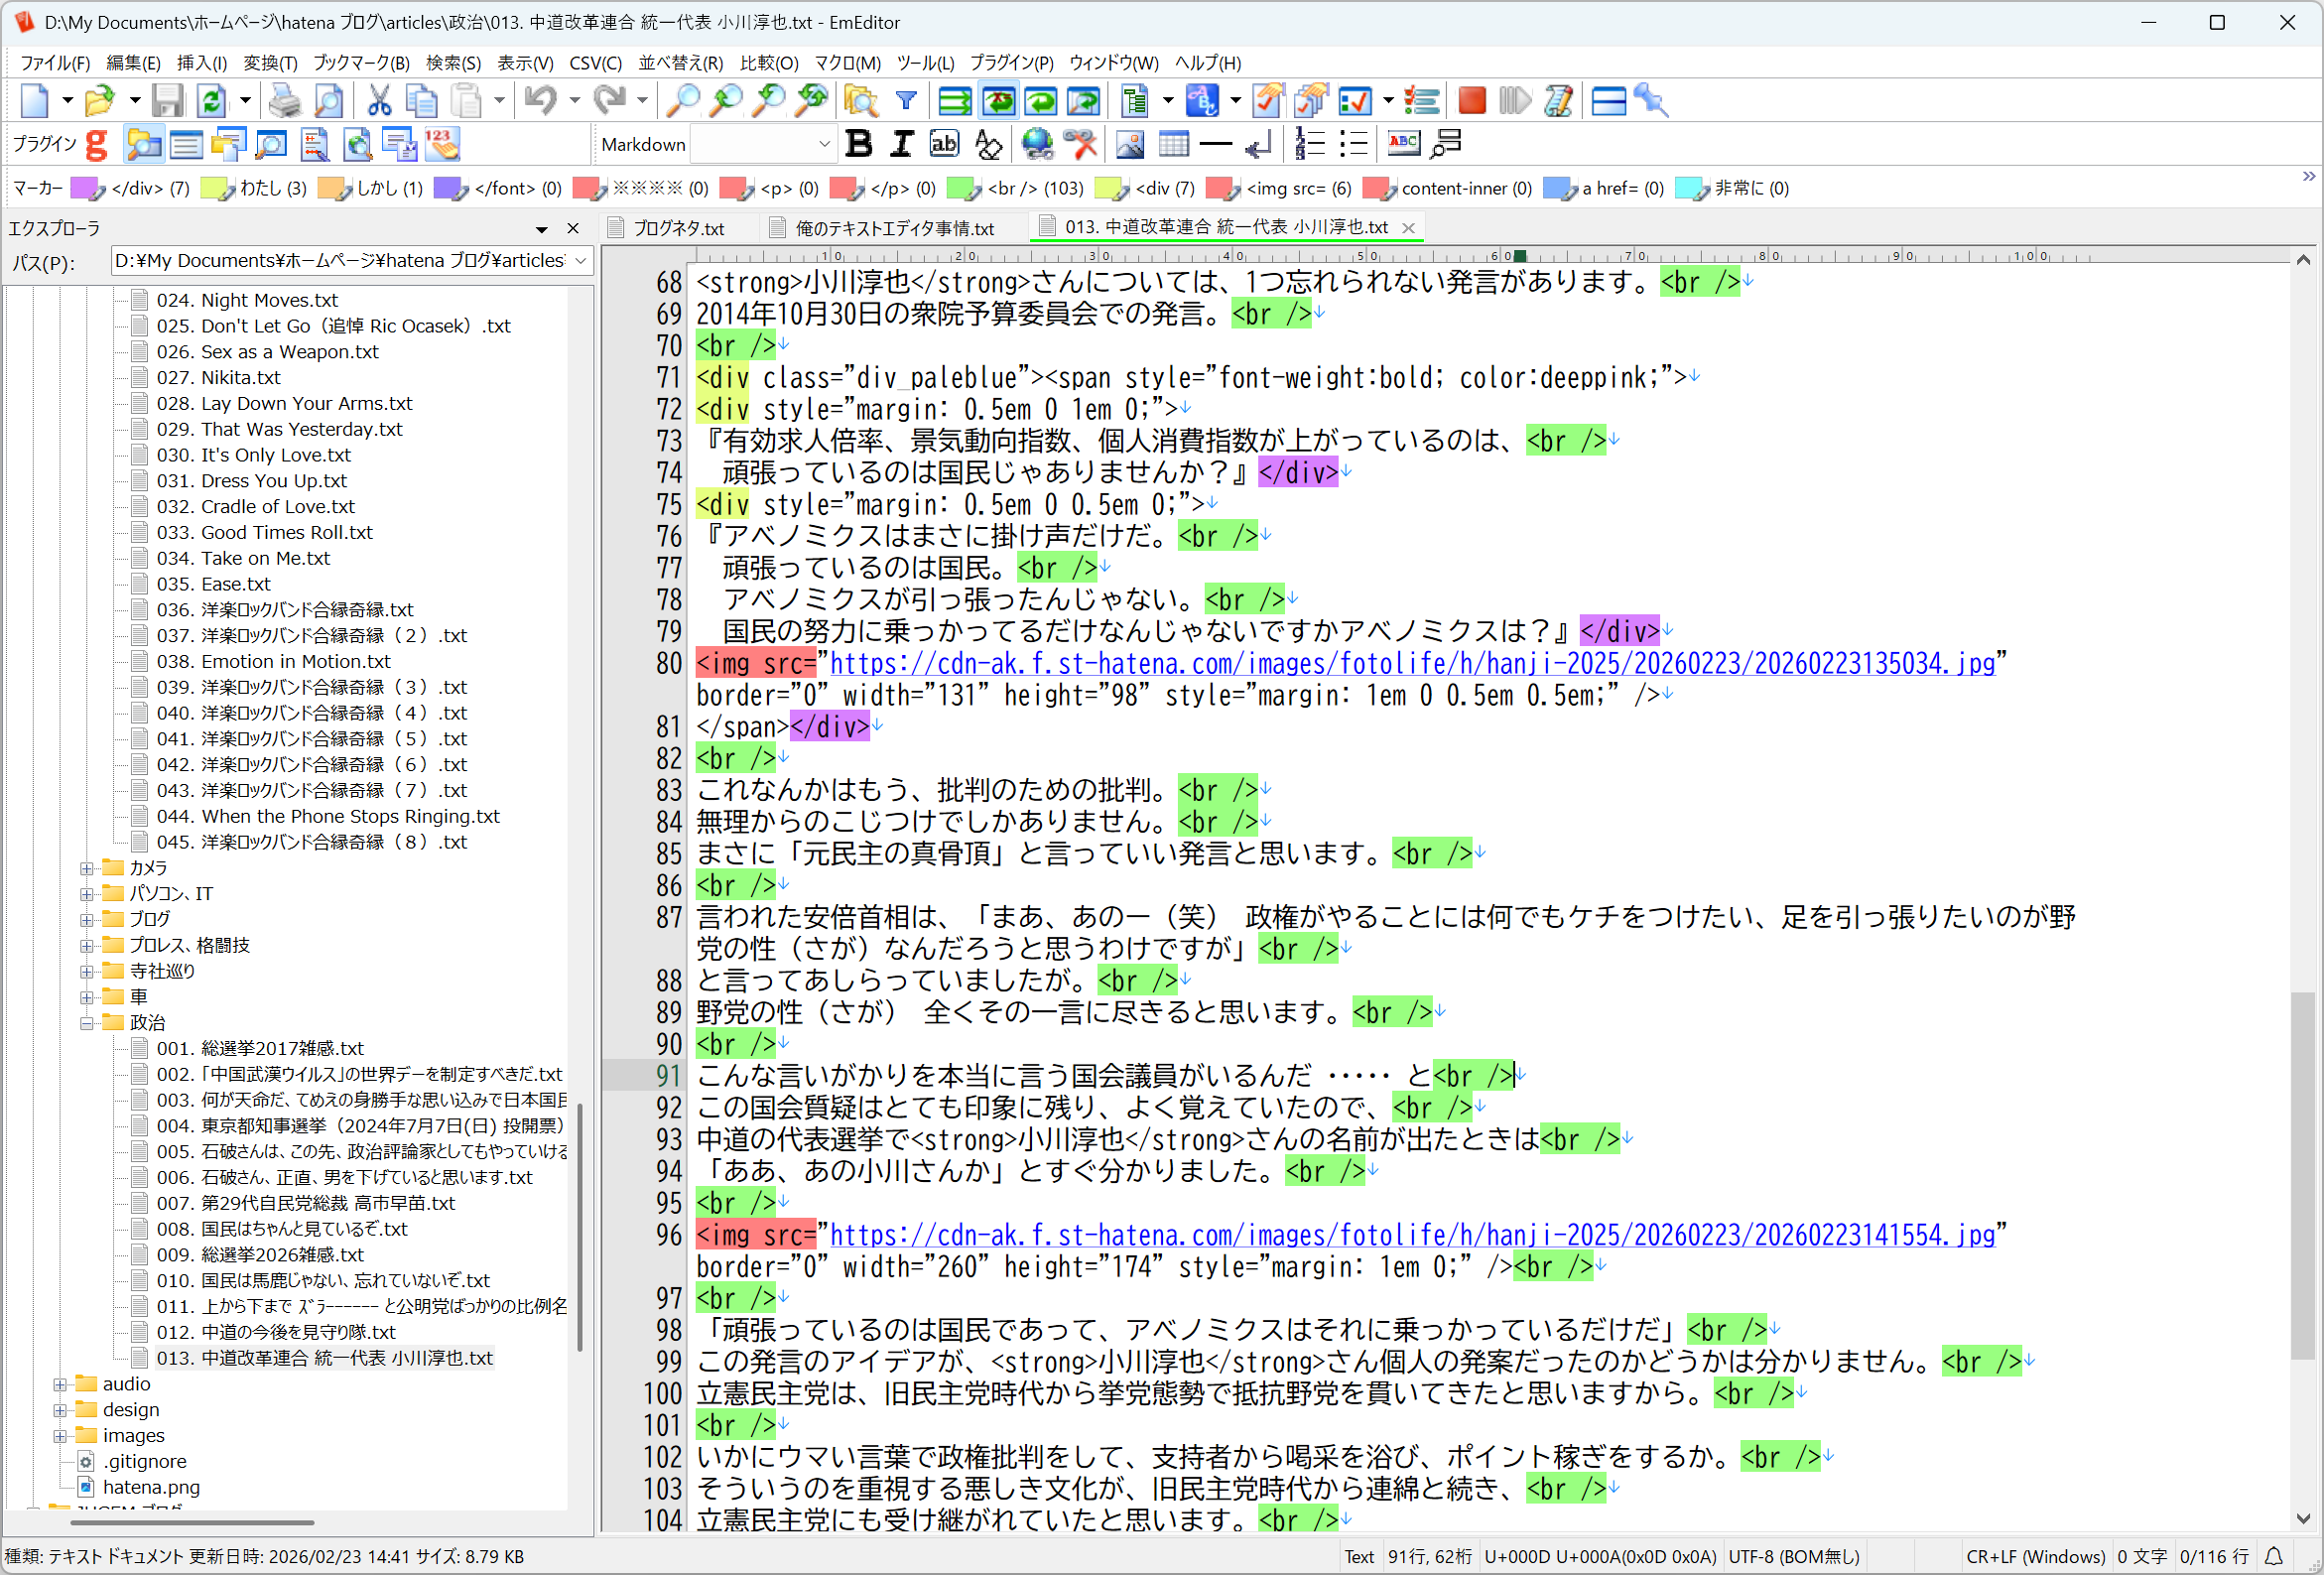Collapse the 政治 folder

click(x=87, y=1023)
